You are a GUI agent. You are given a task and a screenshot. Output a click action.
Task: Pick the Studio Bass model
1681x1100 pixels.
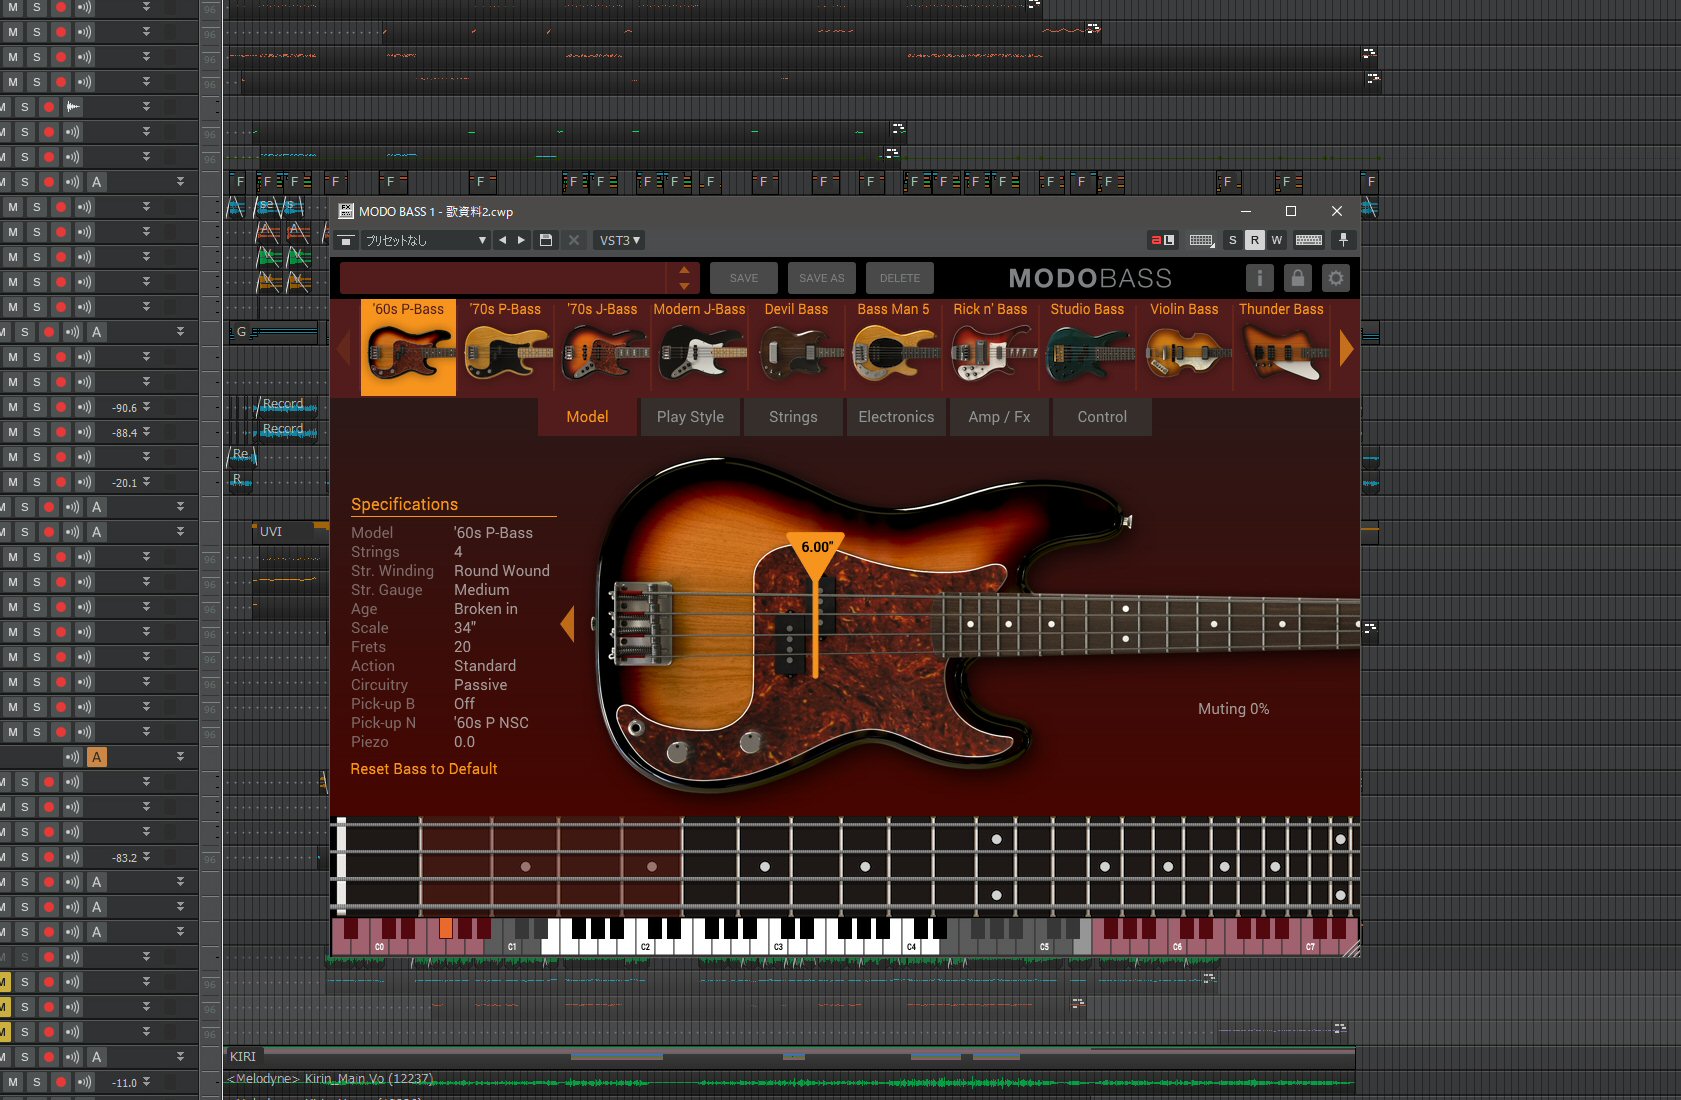(x=1087, y=347)
